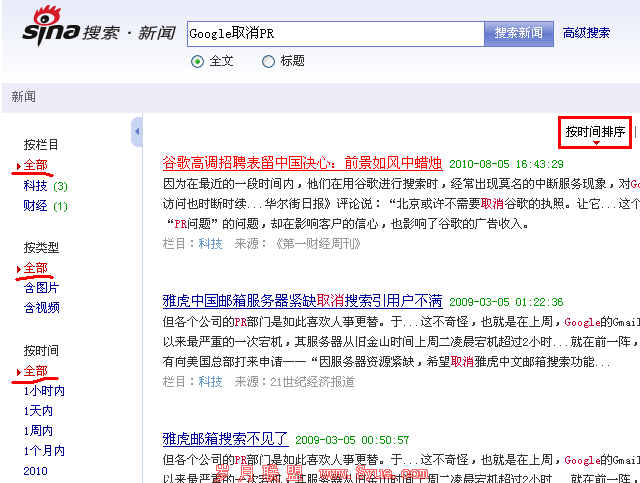Viewport: 640px width, 483px height.
Task: Click the 按栏目 heading
Action: tap(41, 145)
